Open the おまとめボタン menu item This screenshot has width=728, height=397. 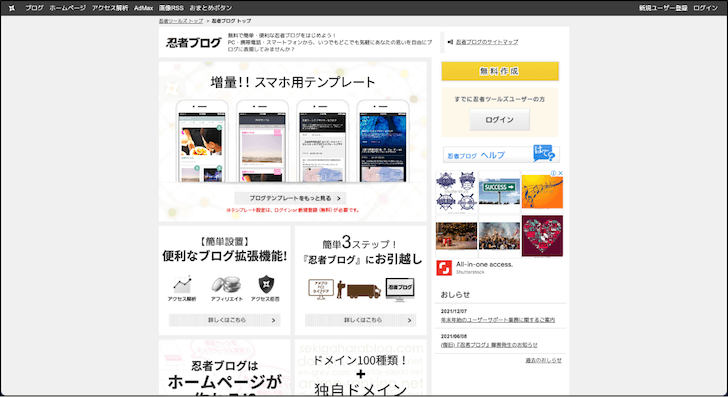tap(211, 8)
